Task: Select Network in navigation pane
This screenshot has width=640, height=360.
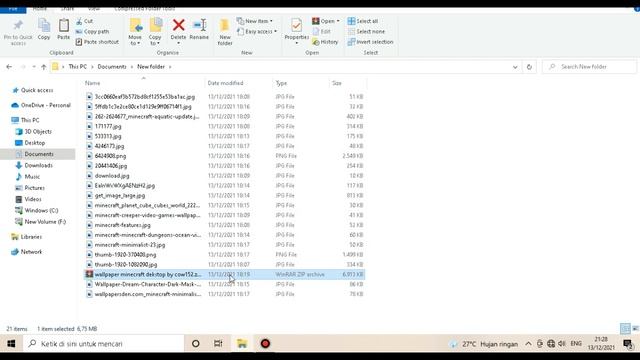Action: click(27, 252)
